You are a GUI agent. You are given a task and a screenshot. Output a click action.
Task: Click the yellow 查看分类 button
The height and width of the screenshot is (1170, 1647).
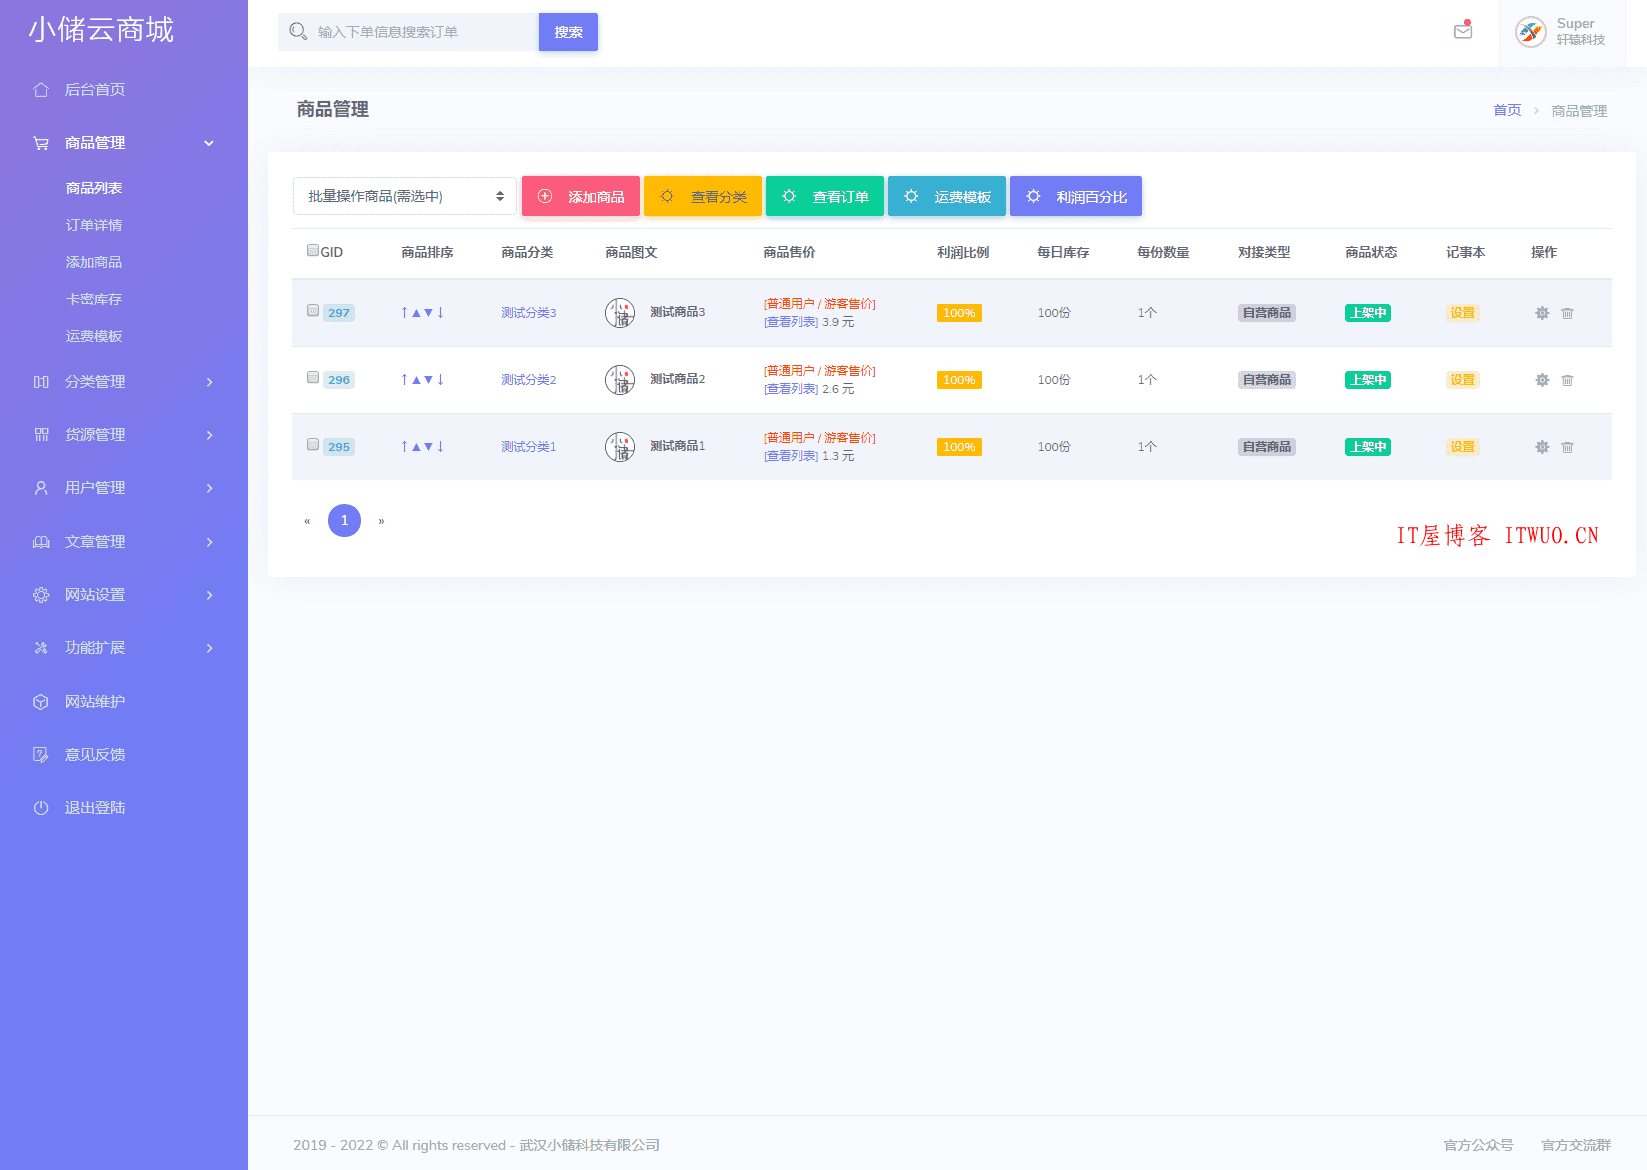click(x=703, y=196)
